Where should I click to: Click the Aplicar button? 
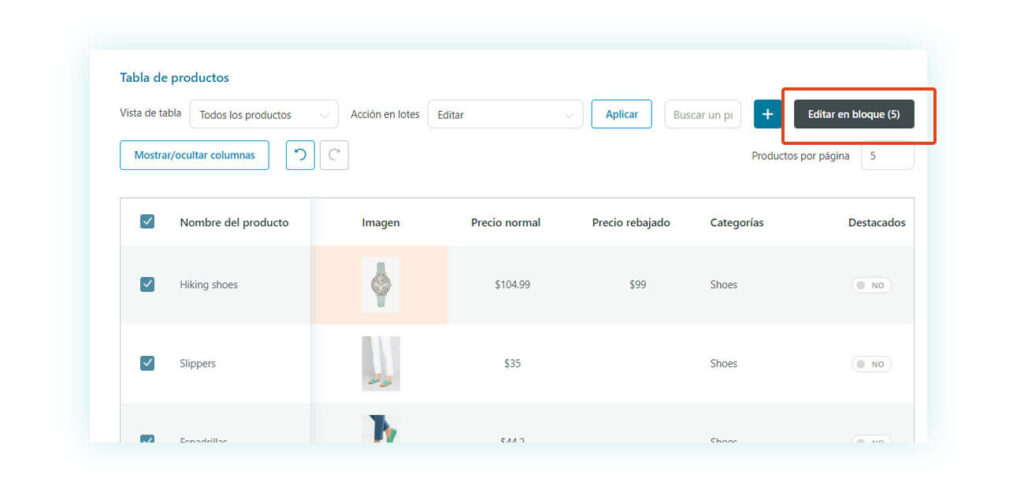(622, 114)
